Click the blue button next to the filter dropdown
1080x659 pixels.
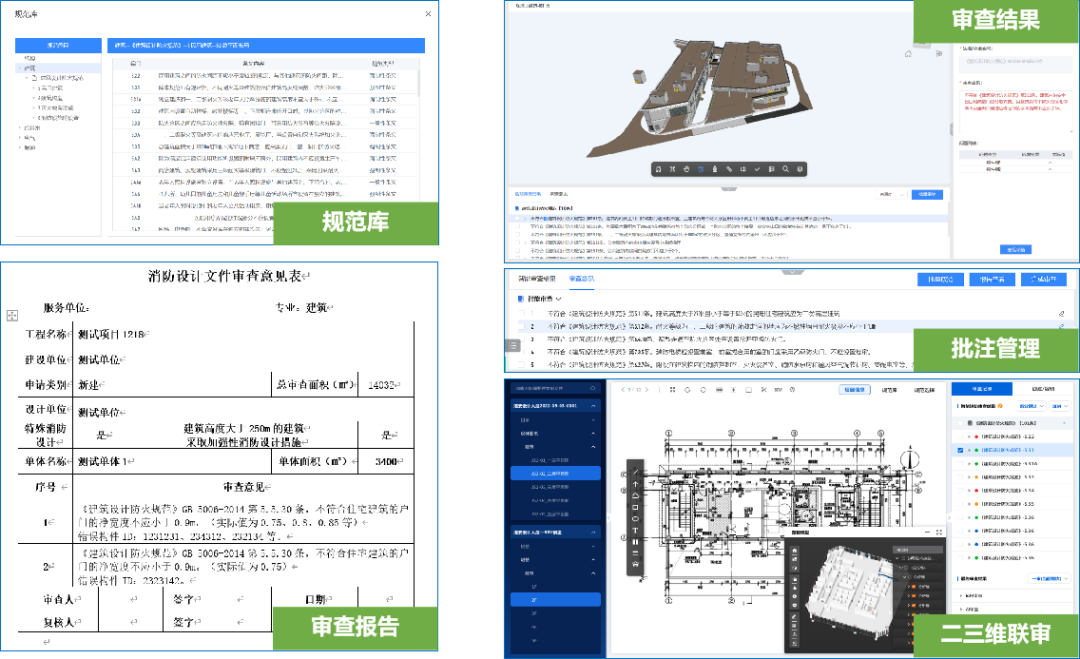tap(926, 193)
